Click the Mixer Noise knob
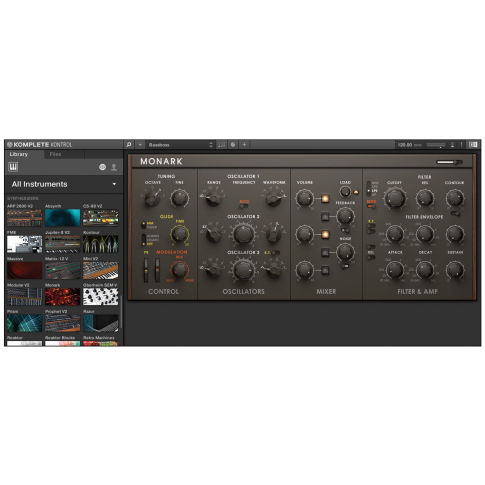Viewport: 485px width, 485px height. 345,252
